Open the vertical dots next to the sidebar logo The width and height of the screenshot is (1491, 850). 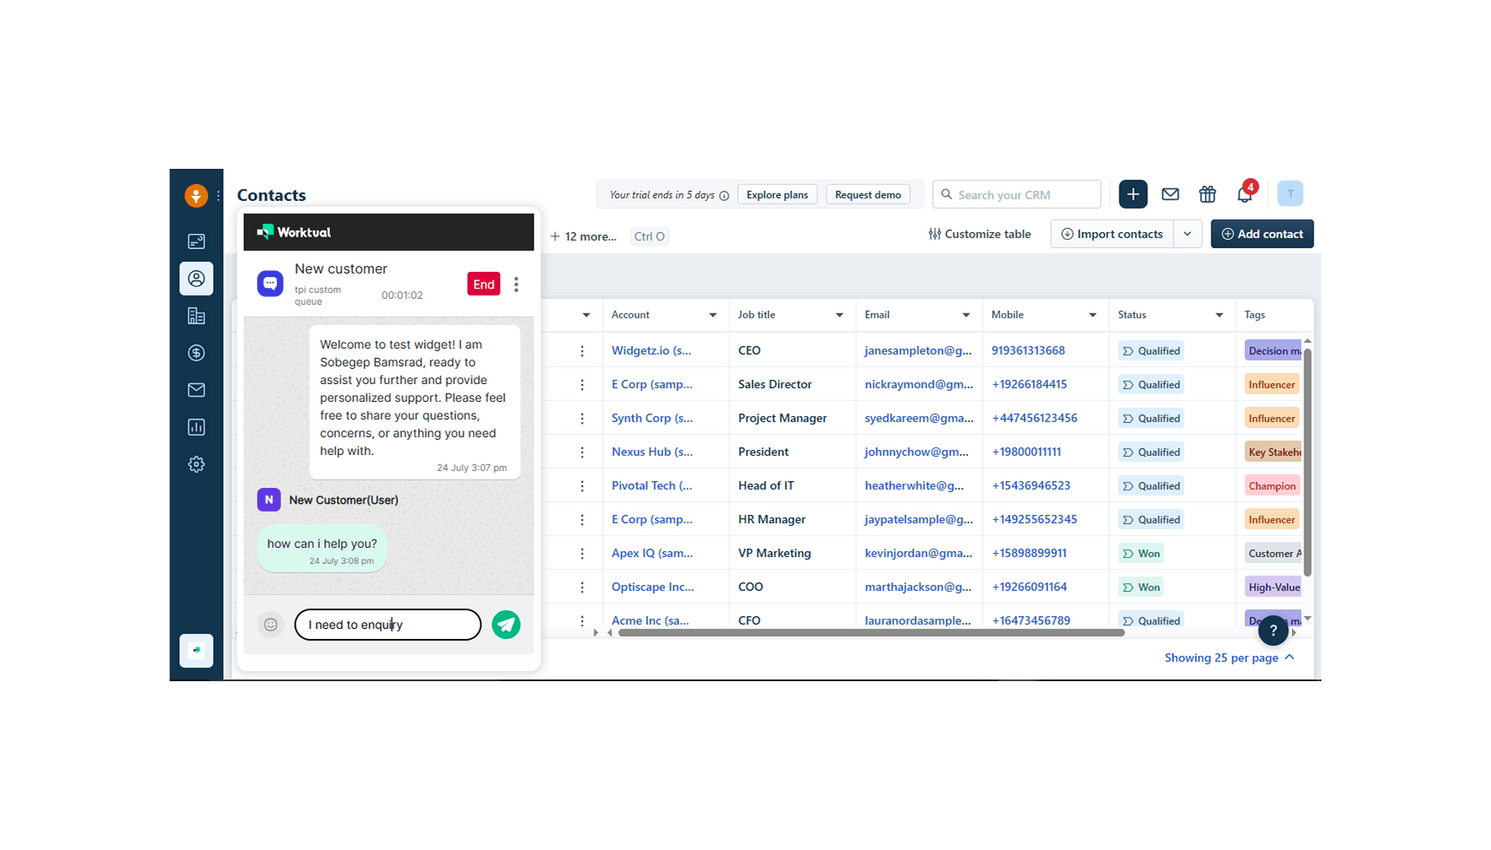218,196
